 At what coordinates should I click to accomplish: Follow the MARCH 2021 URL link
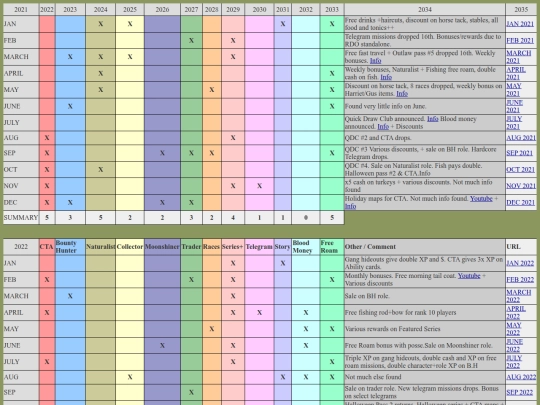point(519,57)
